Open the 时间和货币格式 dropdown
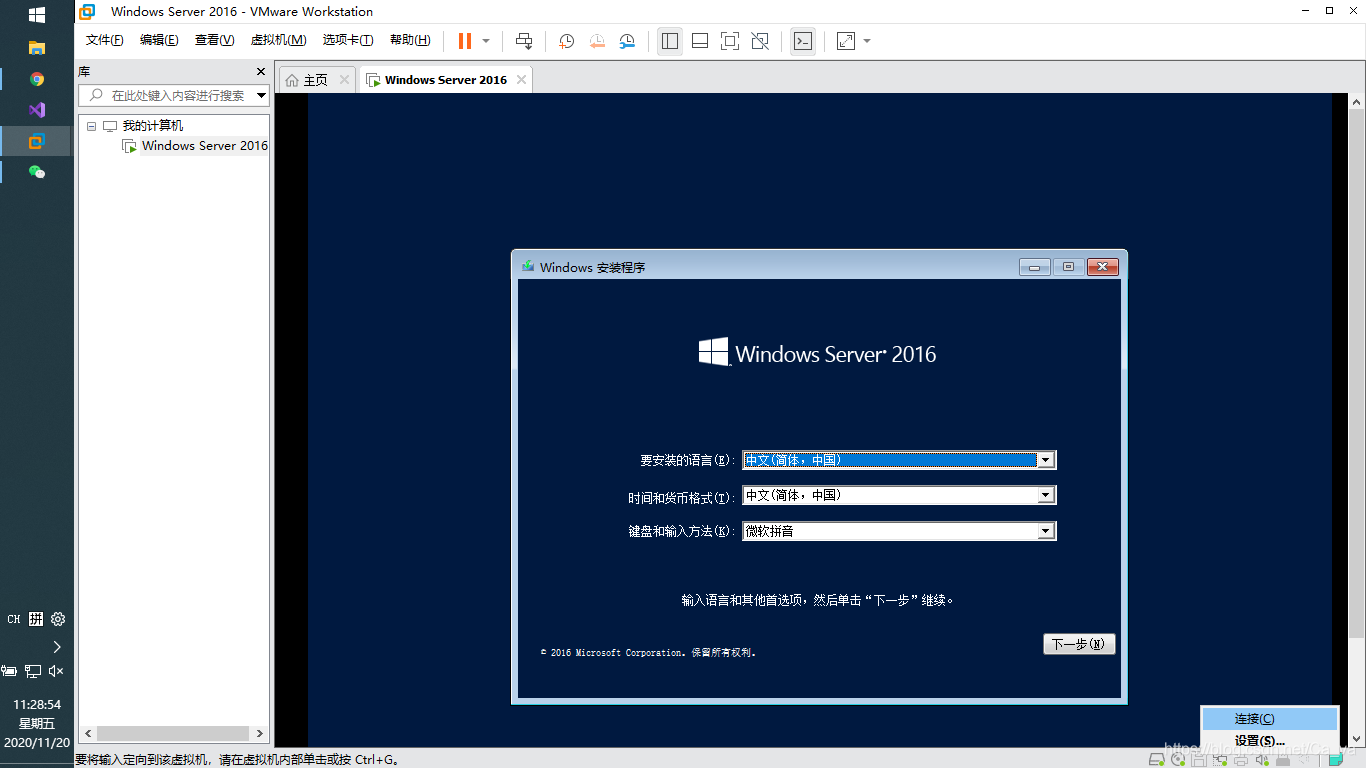This screenshot has width=1366, height=768. point(1046,495)
